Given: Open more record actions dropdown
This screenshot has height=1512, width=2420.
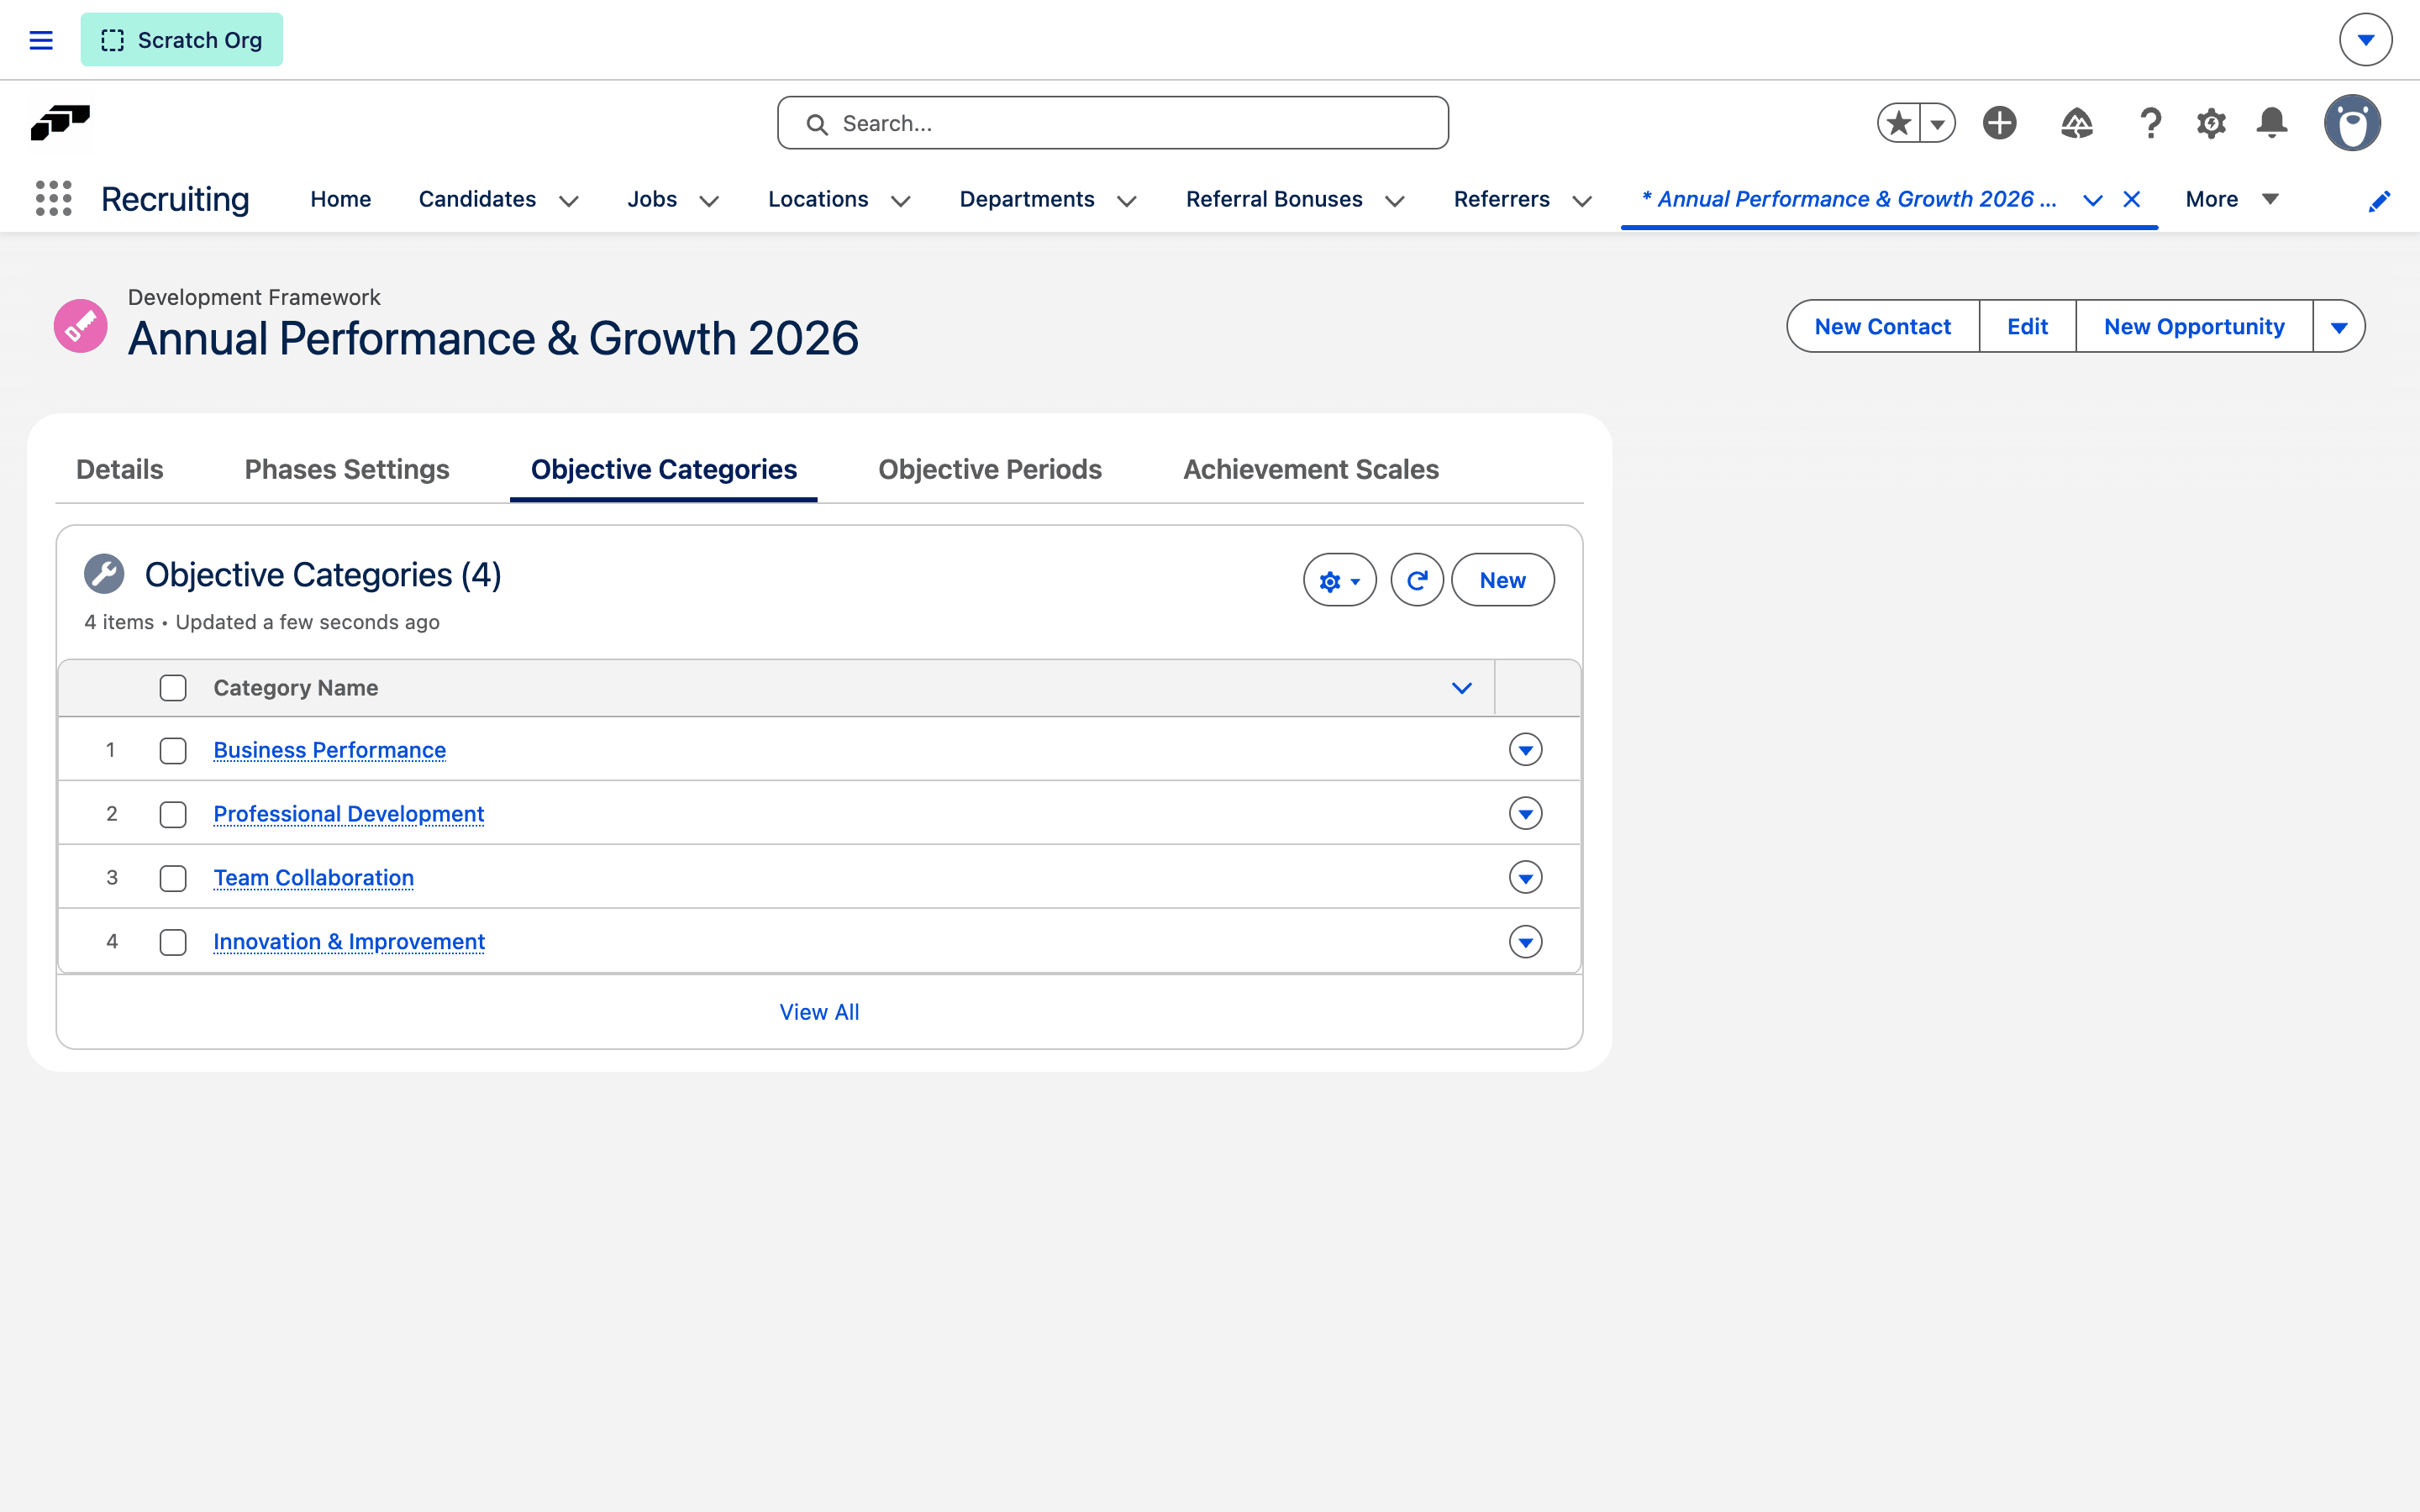Looking at the screenshot, I should coord(2339,326).
